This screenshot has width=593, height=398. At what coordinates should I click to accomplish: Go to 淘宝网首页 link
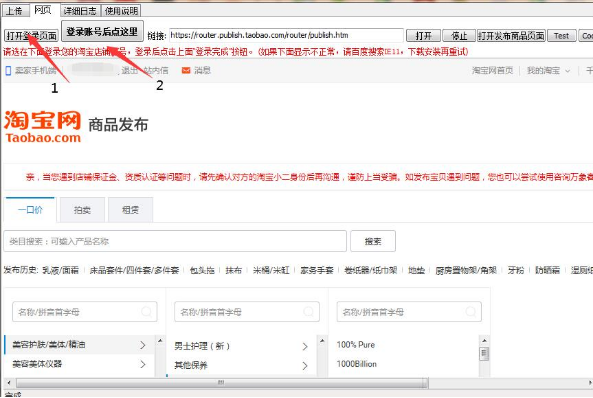tap(492, 70)
